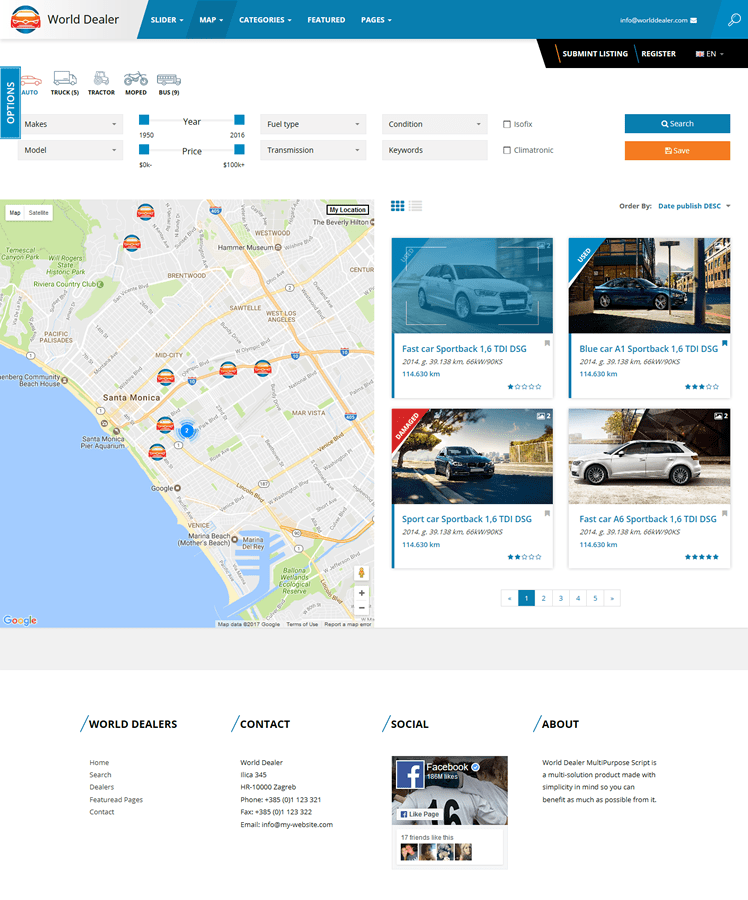Zoom out the map with minus button
The width and height of the screenshot is (748, 900).
(x=362, y=608)
